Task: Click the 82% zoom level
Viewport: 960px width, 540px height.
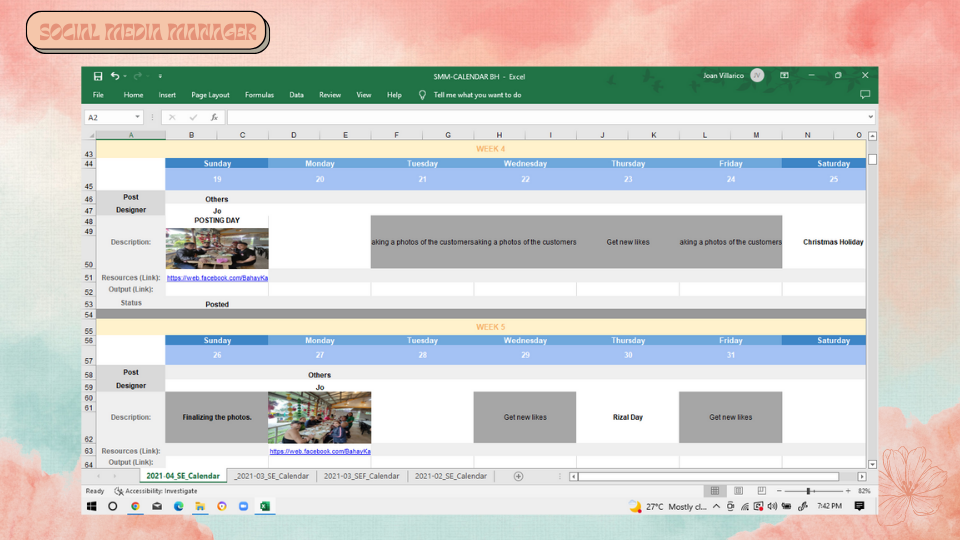Action: 864,491
